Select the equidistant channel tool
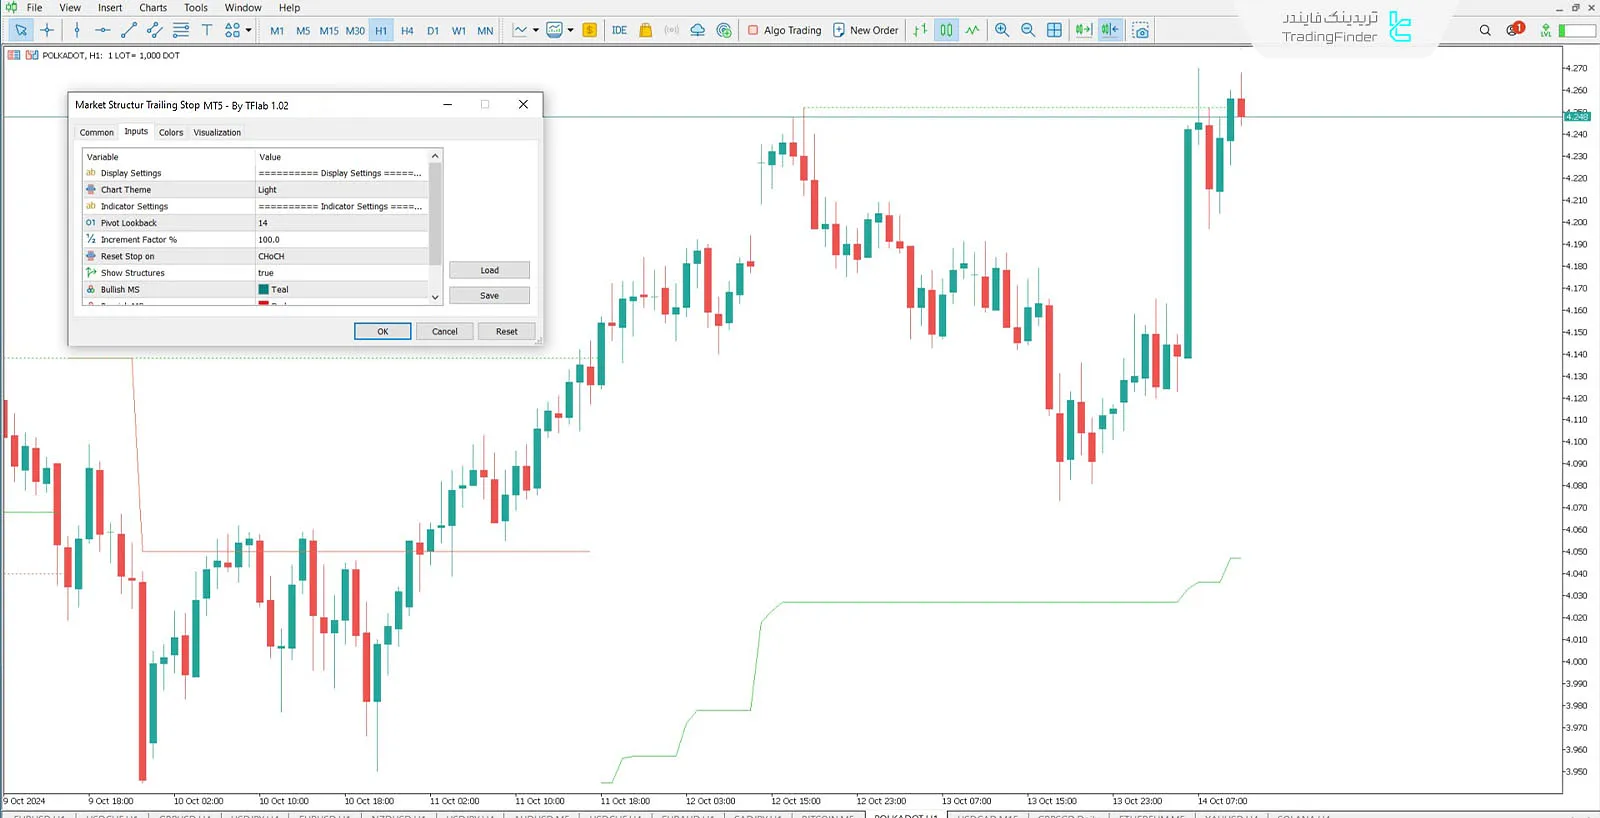 point(155,30)
